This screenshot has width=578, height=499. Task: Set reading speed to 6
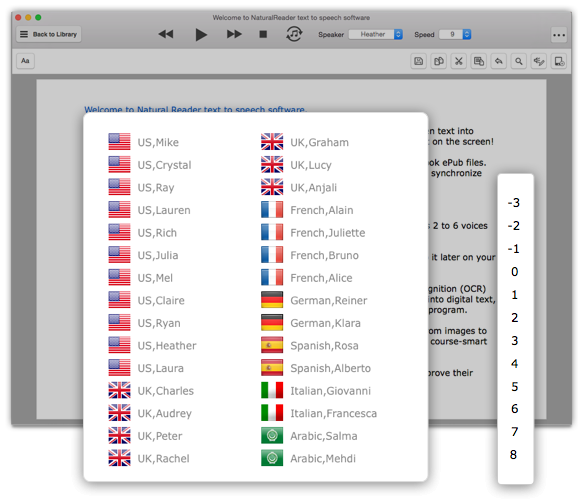click(x=515, y=409)
